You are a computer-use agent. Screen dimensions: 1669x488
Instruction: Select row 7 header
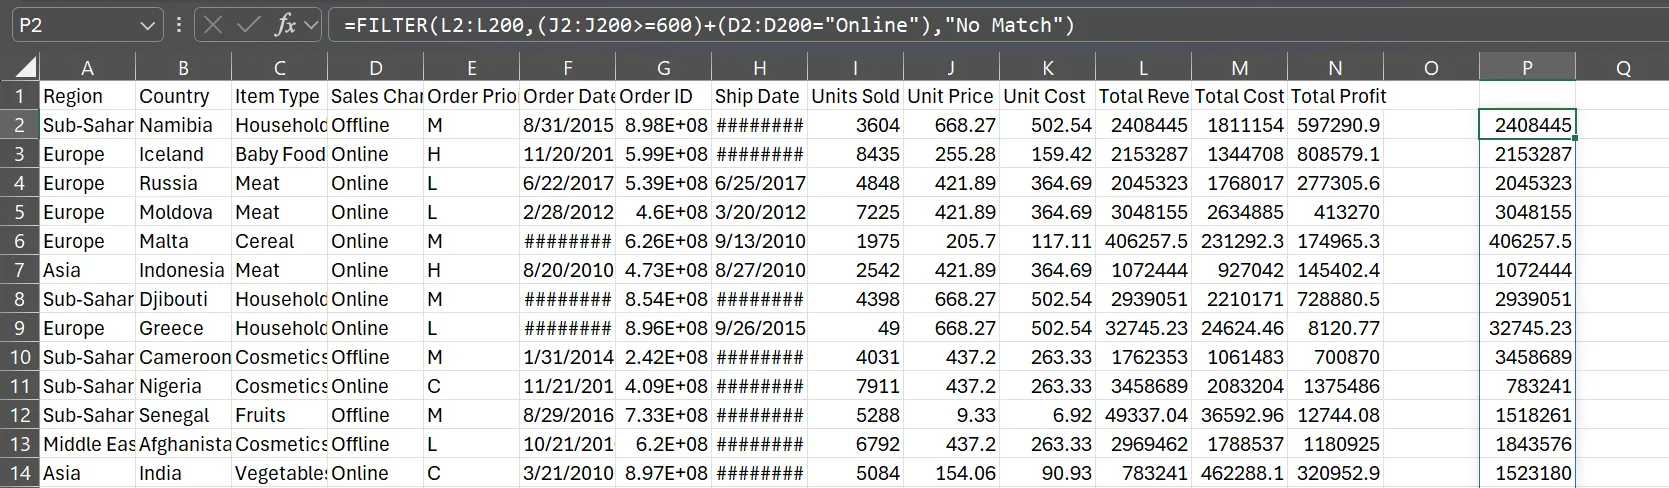19,270
